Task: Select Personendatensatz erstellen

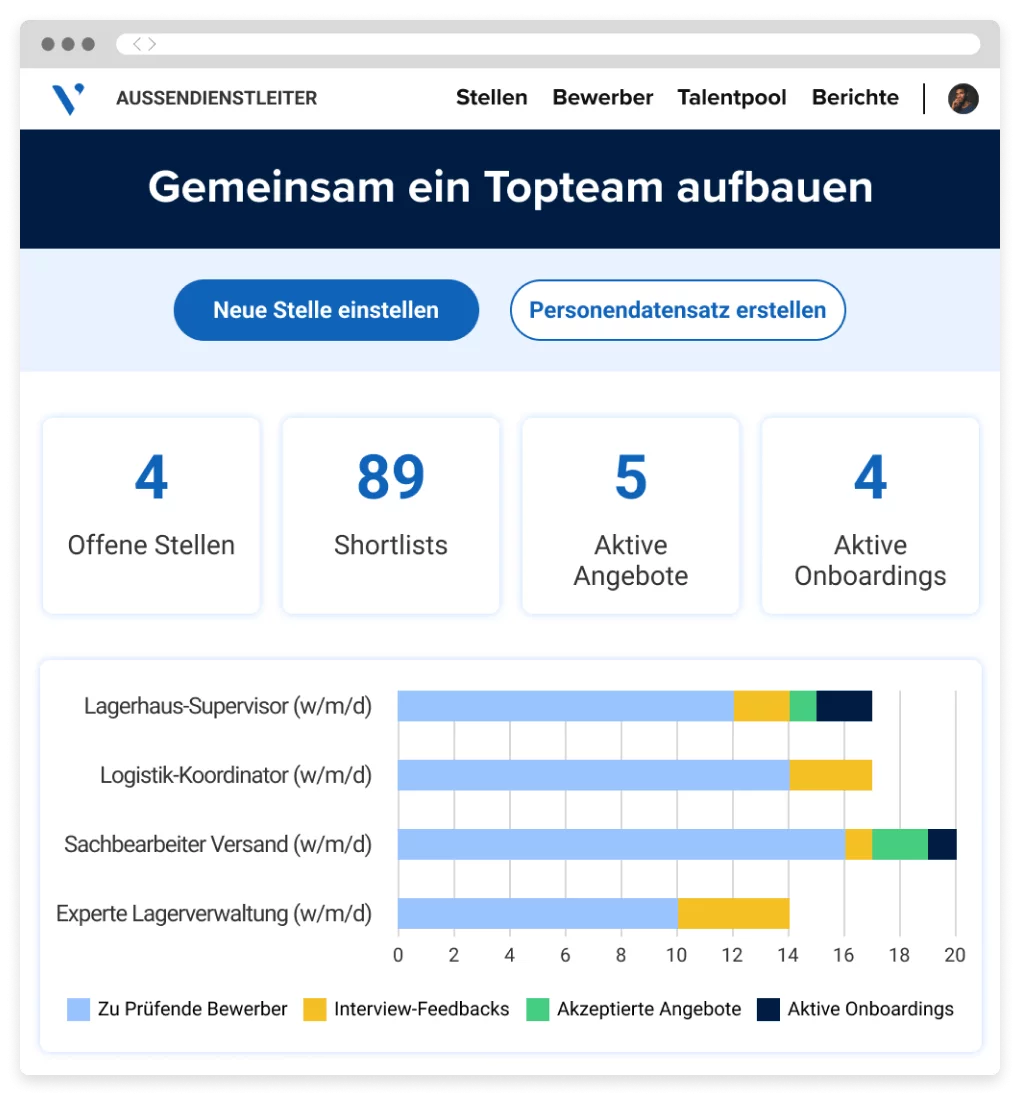Action: 678,310
